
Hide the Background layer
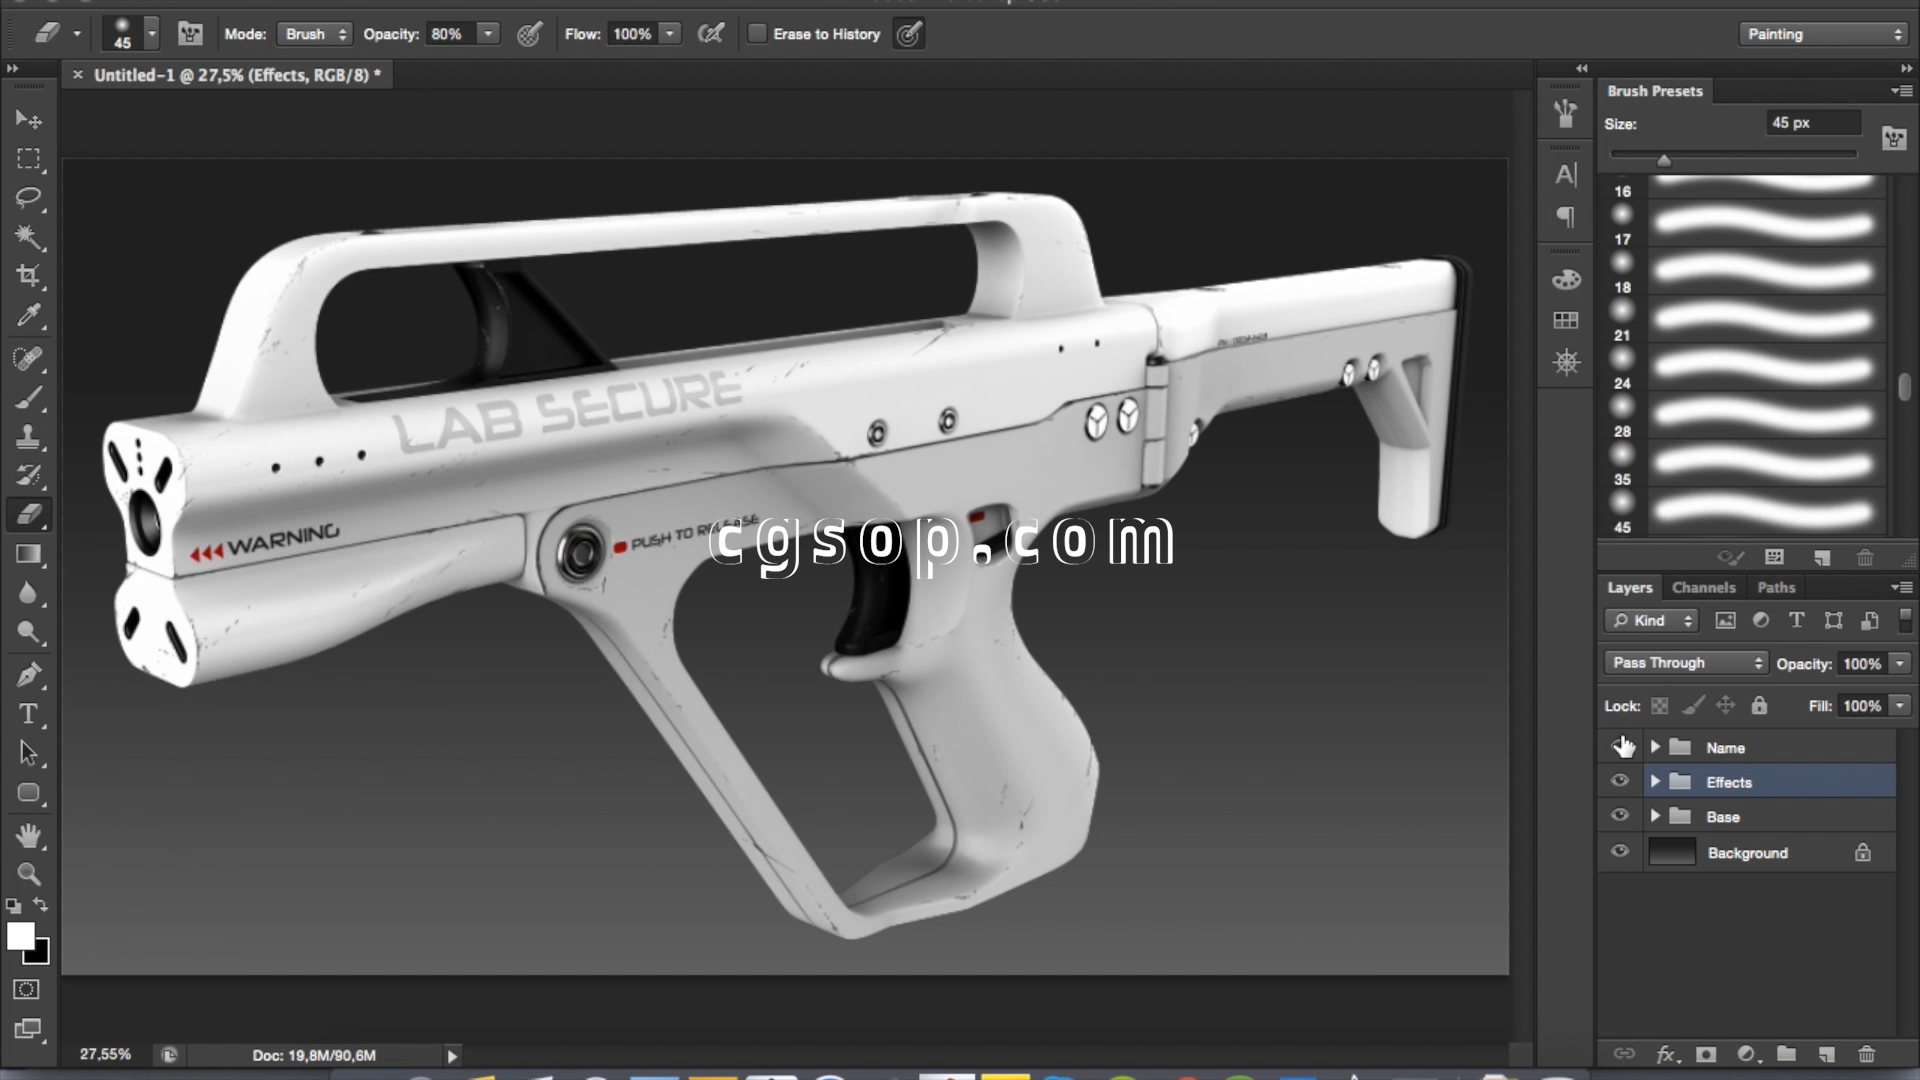coord(1620,852)
